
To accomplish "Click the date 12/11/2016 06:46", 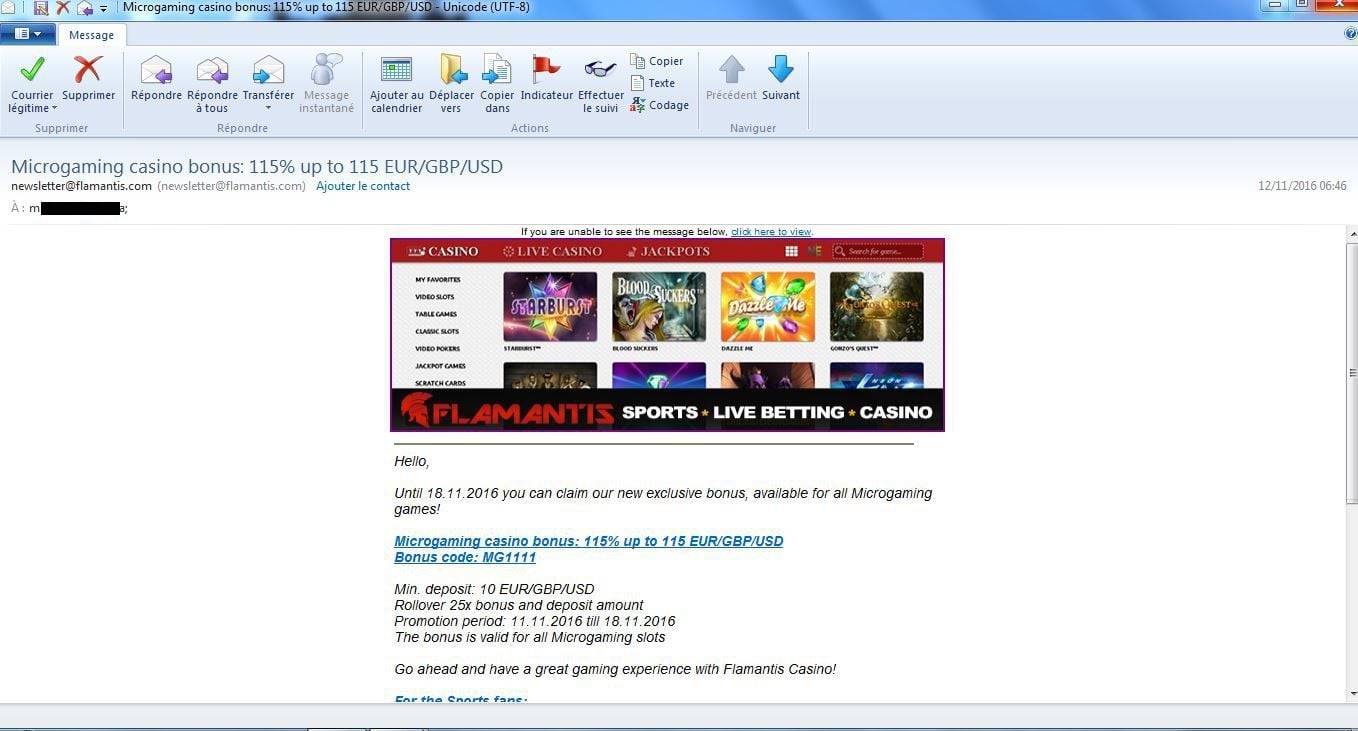I will (x=1302, y=186).
